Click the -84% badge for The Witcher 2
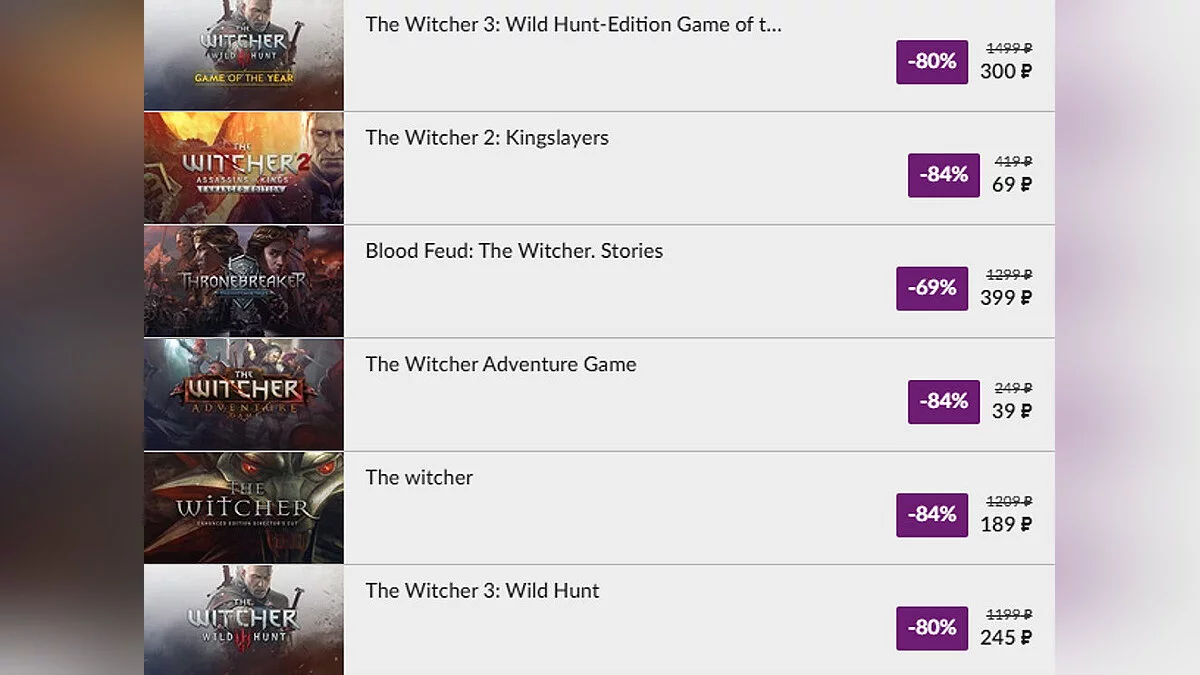This screenshot has height=675, width=1200. point(943,174)
